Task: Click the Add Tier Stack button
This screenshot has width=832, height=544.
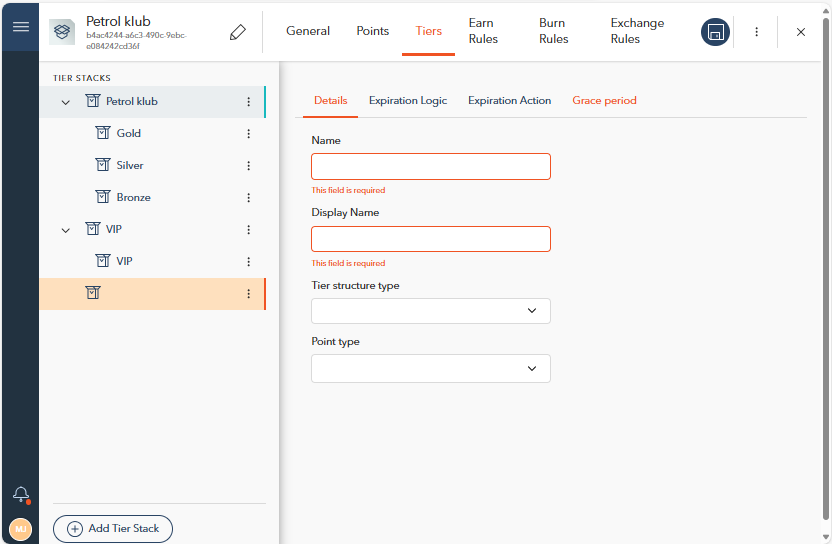Action: (x=112, y=529)
